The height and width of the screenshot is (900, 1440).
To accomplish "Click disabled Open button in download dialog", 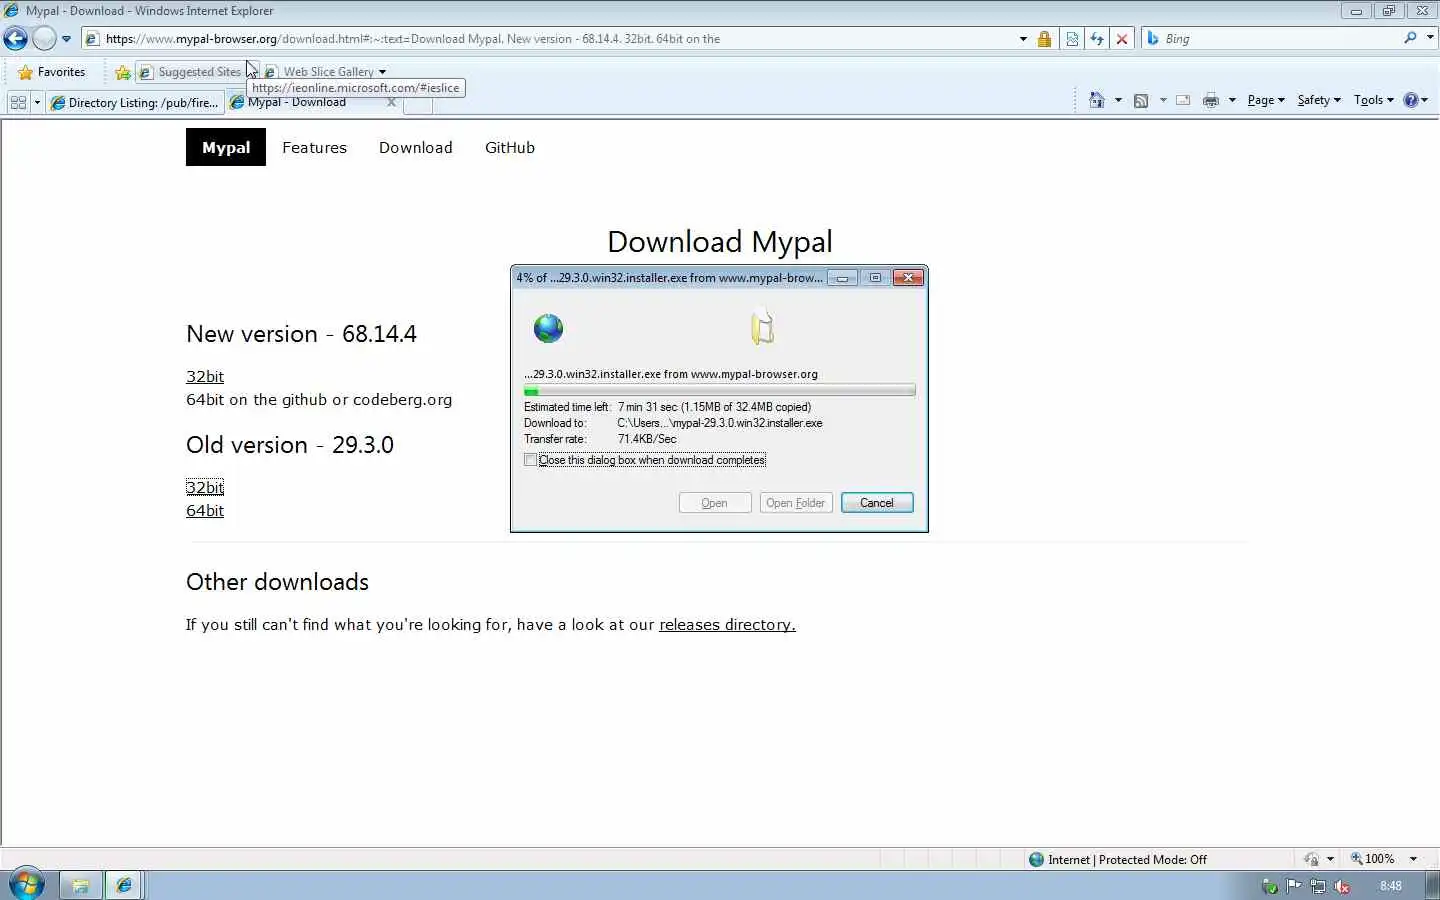I will [x=714, y=503].
